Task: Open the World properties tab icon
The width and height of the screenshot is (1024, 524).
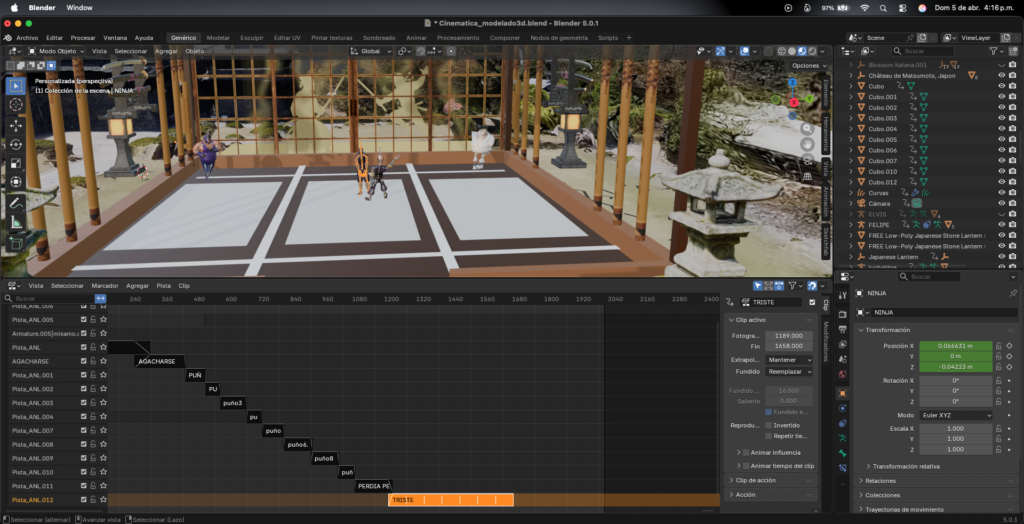Action: click(843, 375)
